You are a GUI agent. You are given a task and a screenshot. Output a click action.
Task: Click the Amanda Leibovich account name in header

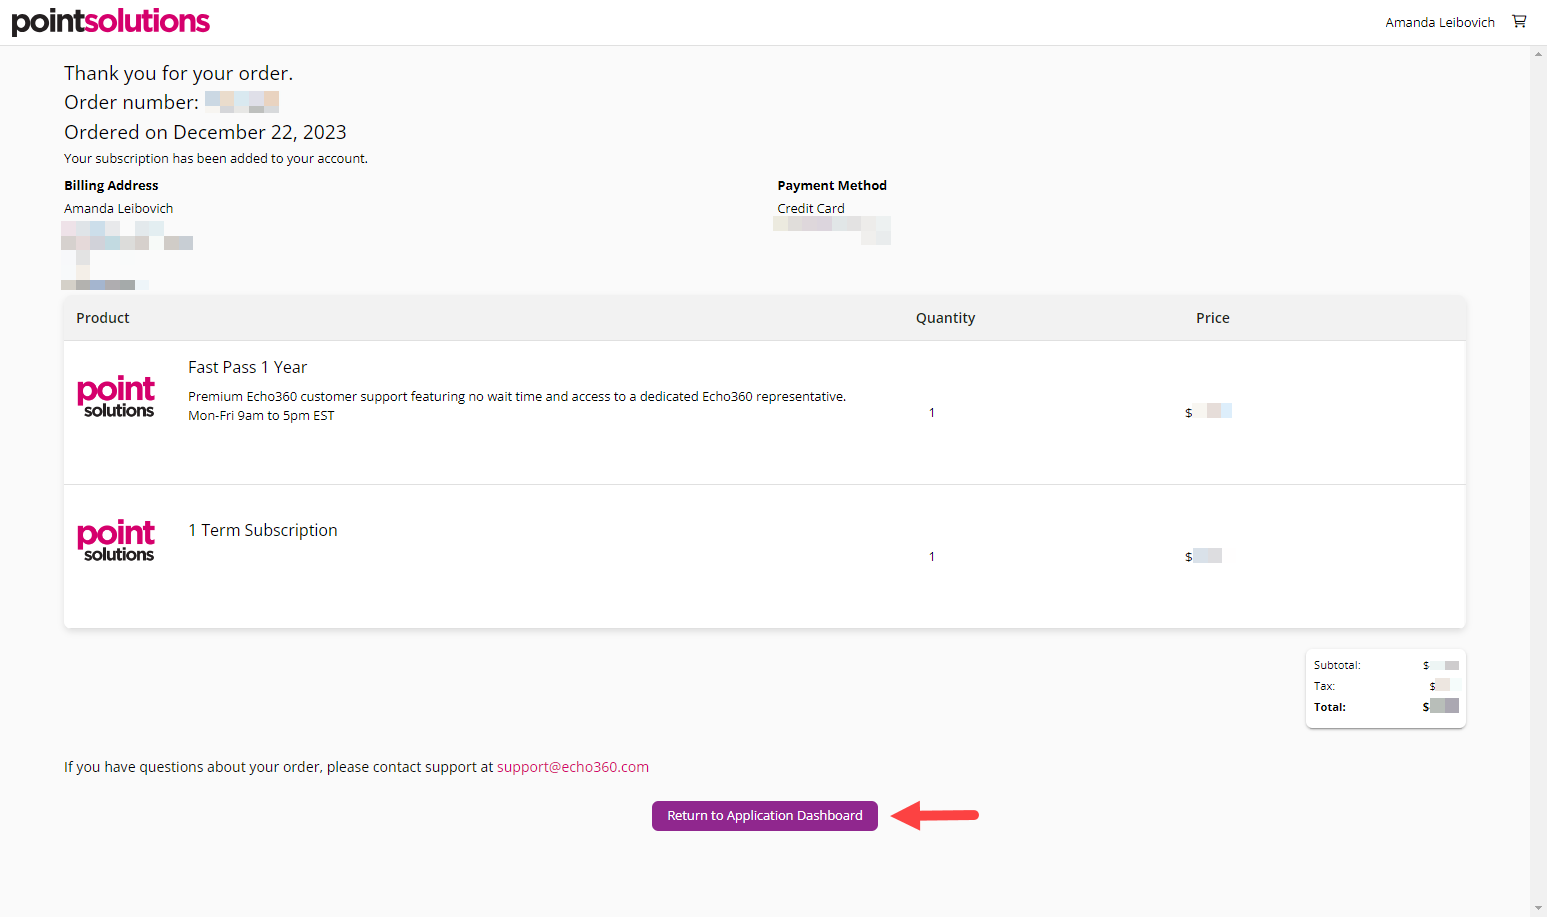point(1440,22)
